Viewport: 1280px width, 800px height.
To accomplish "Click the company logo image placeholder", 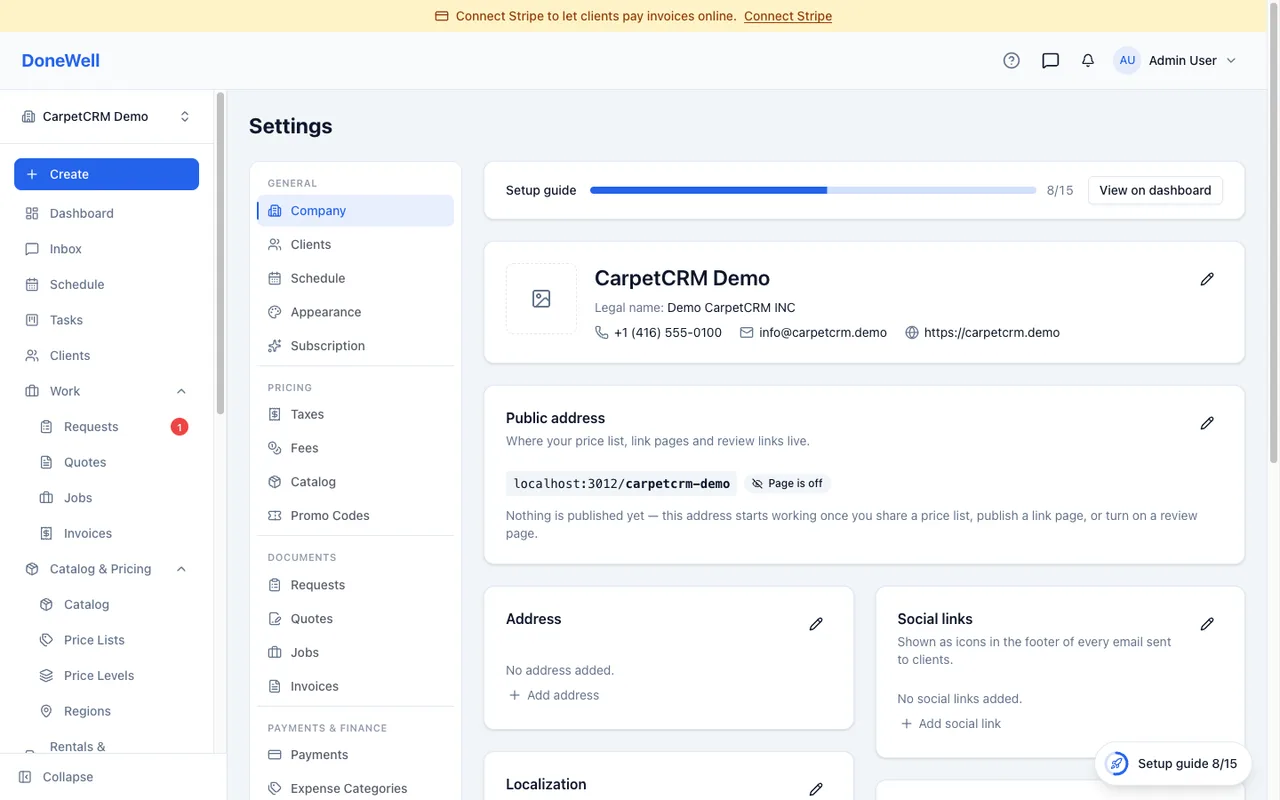I will 541,298.
